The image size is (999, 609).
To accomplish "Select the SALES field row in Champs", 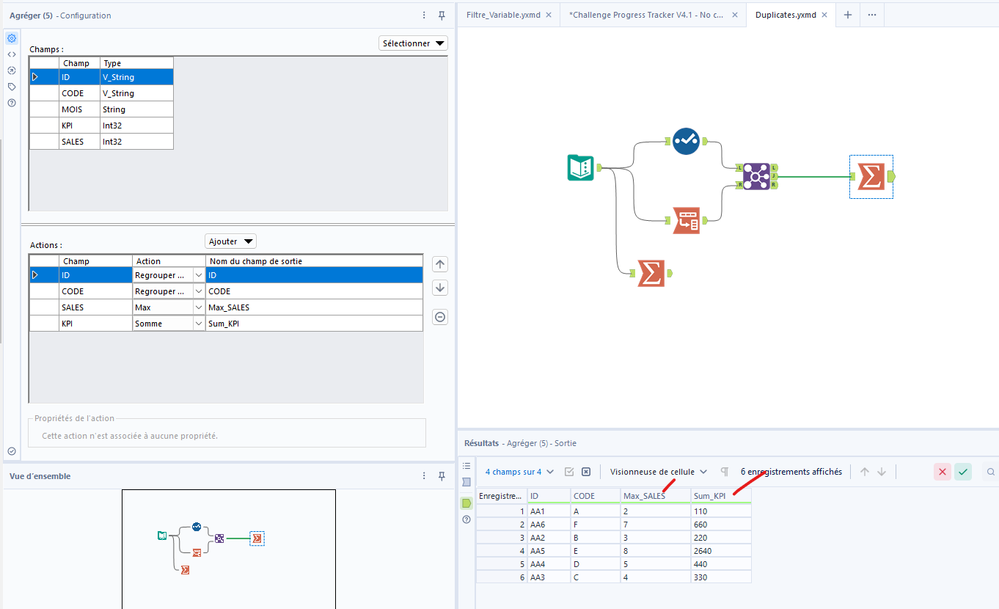I will point(101,141).
